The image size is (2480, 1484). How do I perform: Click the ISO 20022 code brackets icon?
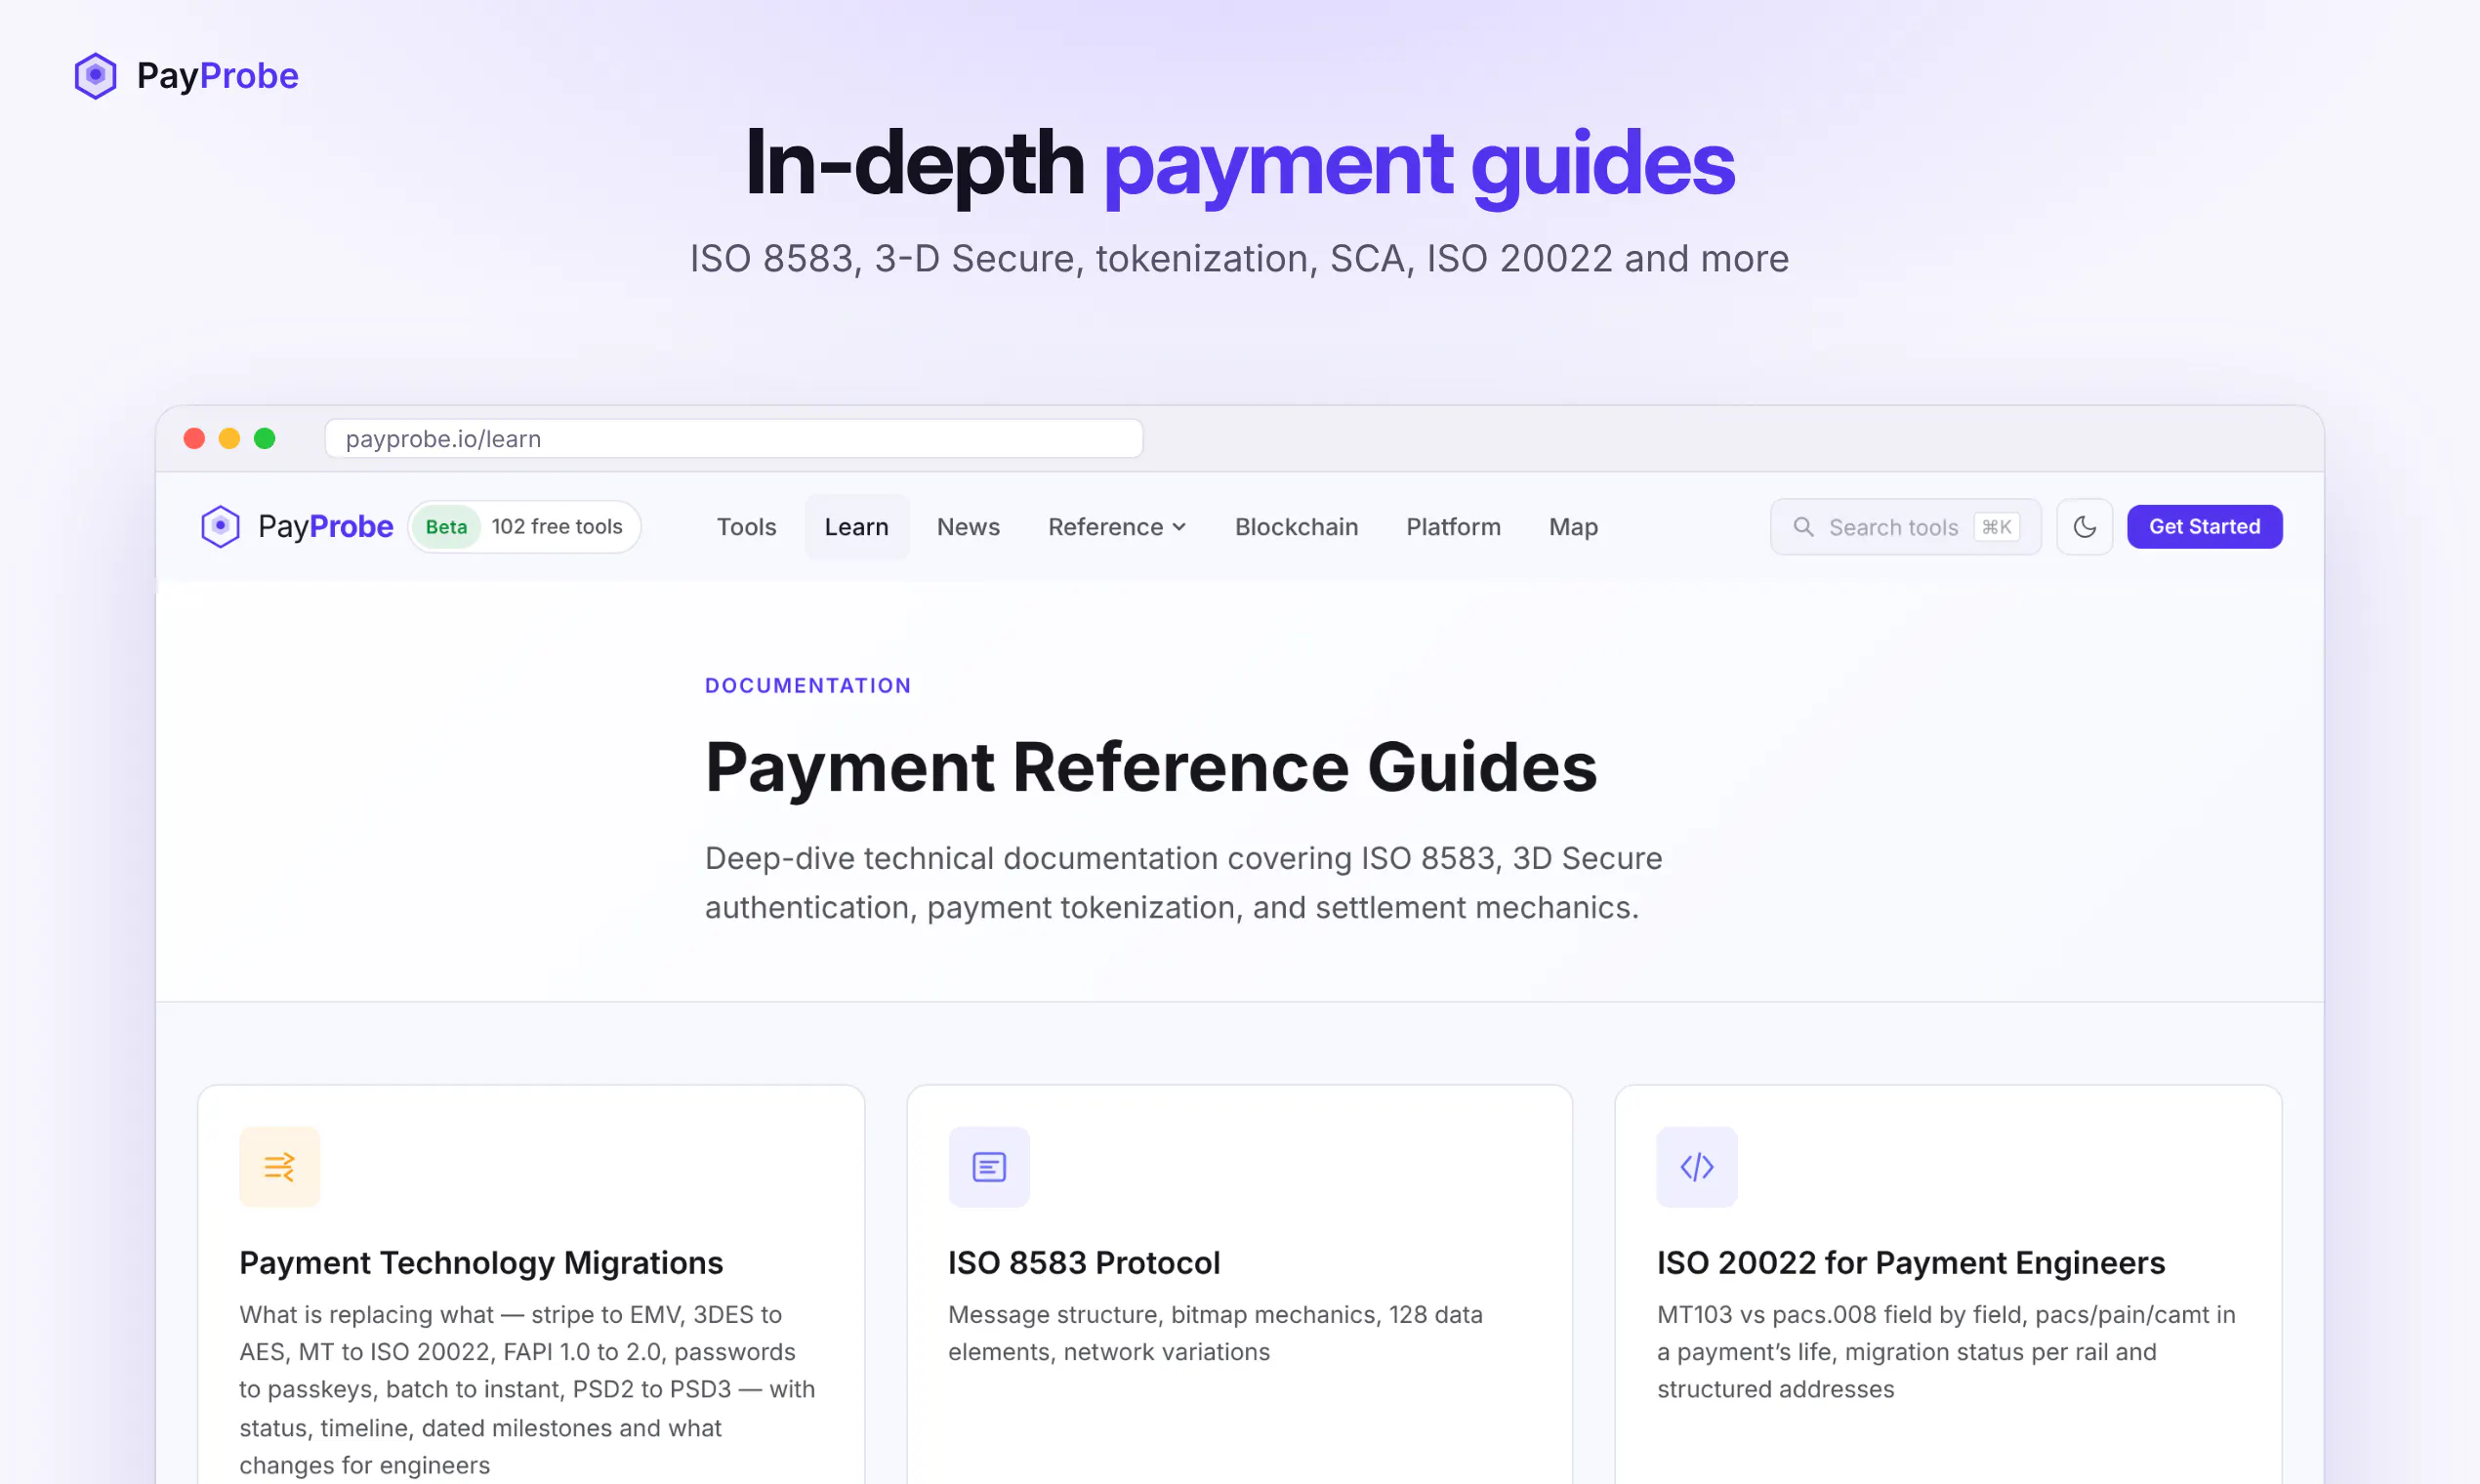coord(1696,1166)
